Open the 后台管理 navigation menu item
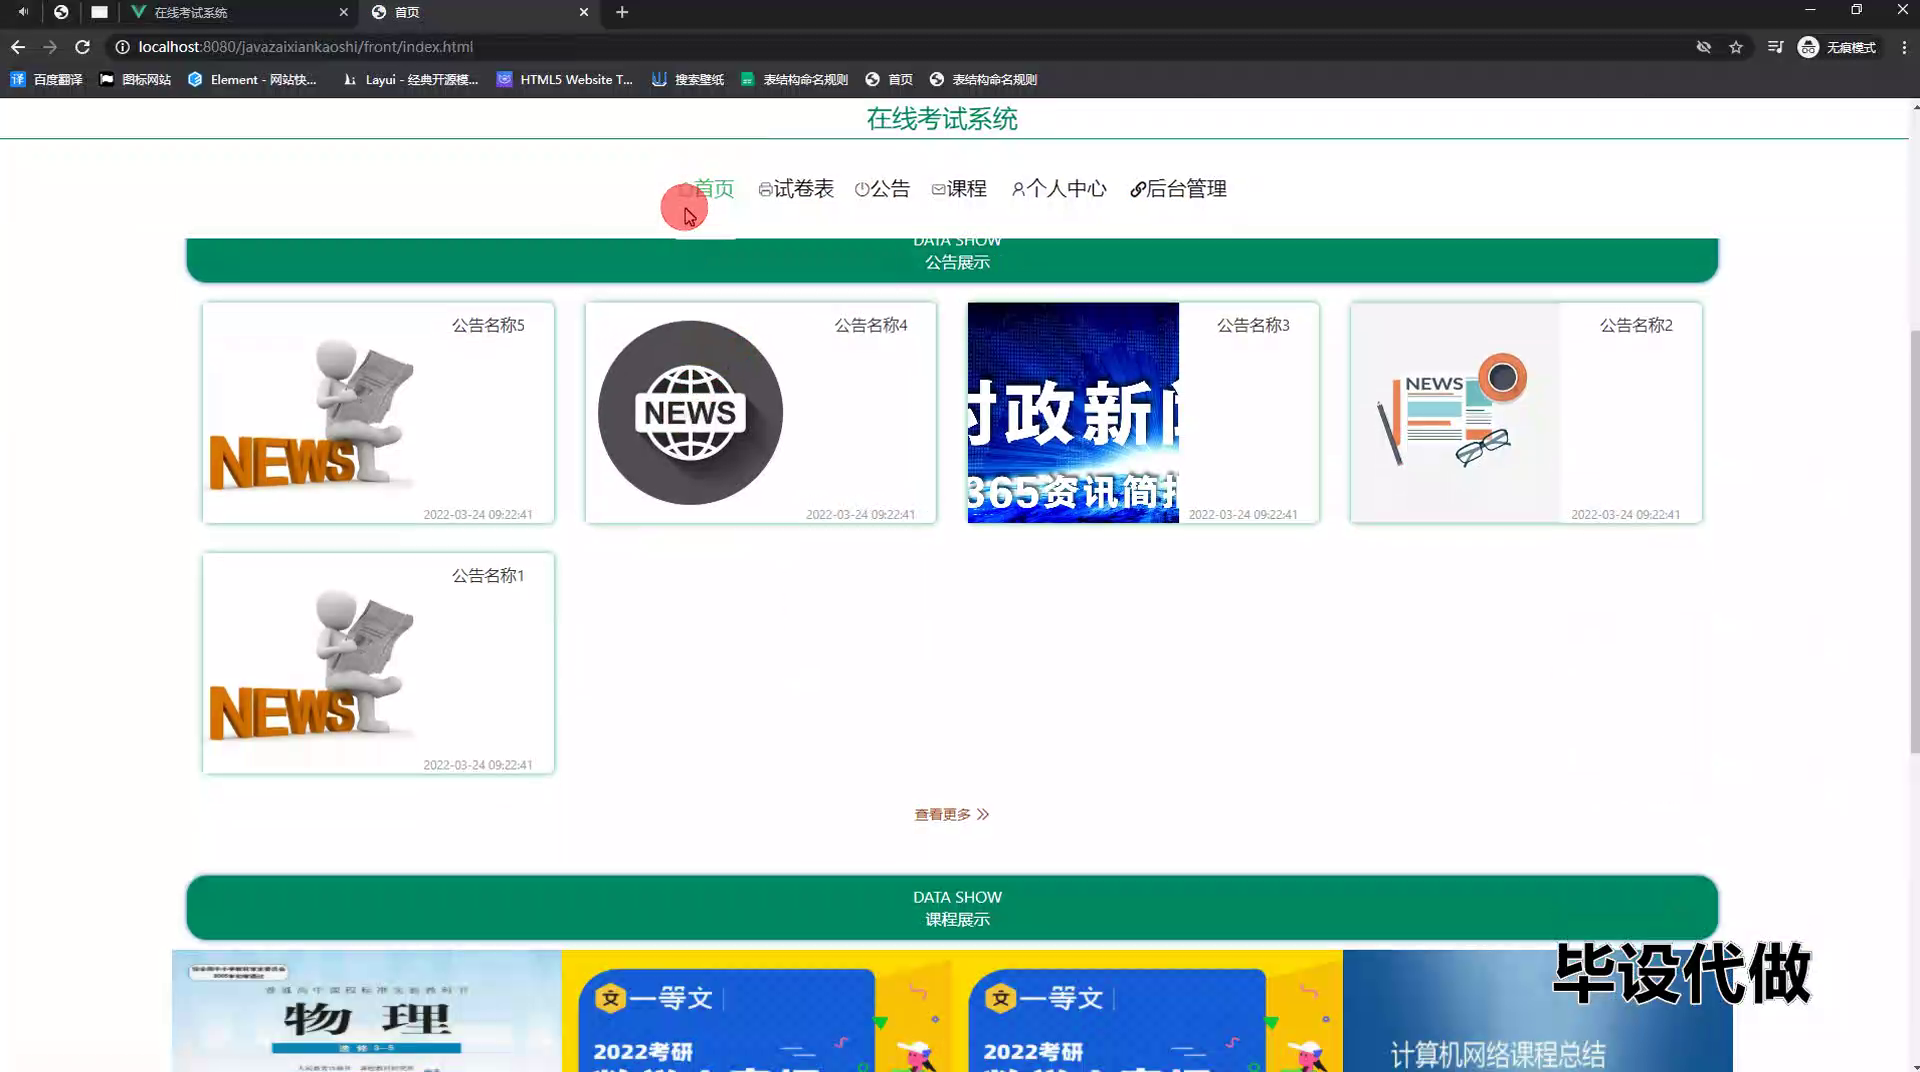The width and height of the screenshot is (1920, 1072). [x=1178, y=189]
